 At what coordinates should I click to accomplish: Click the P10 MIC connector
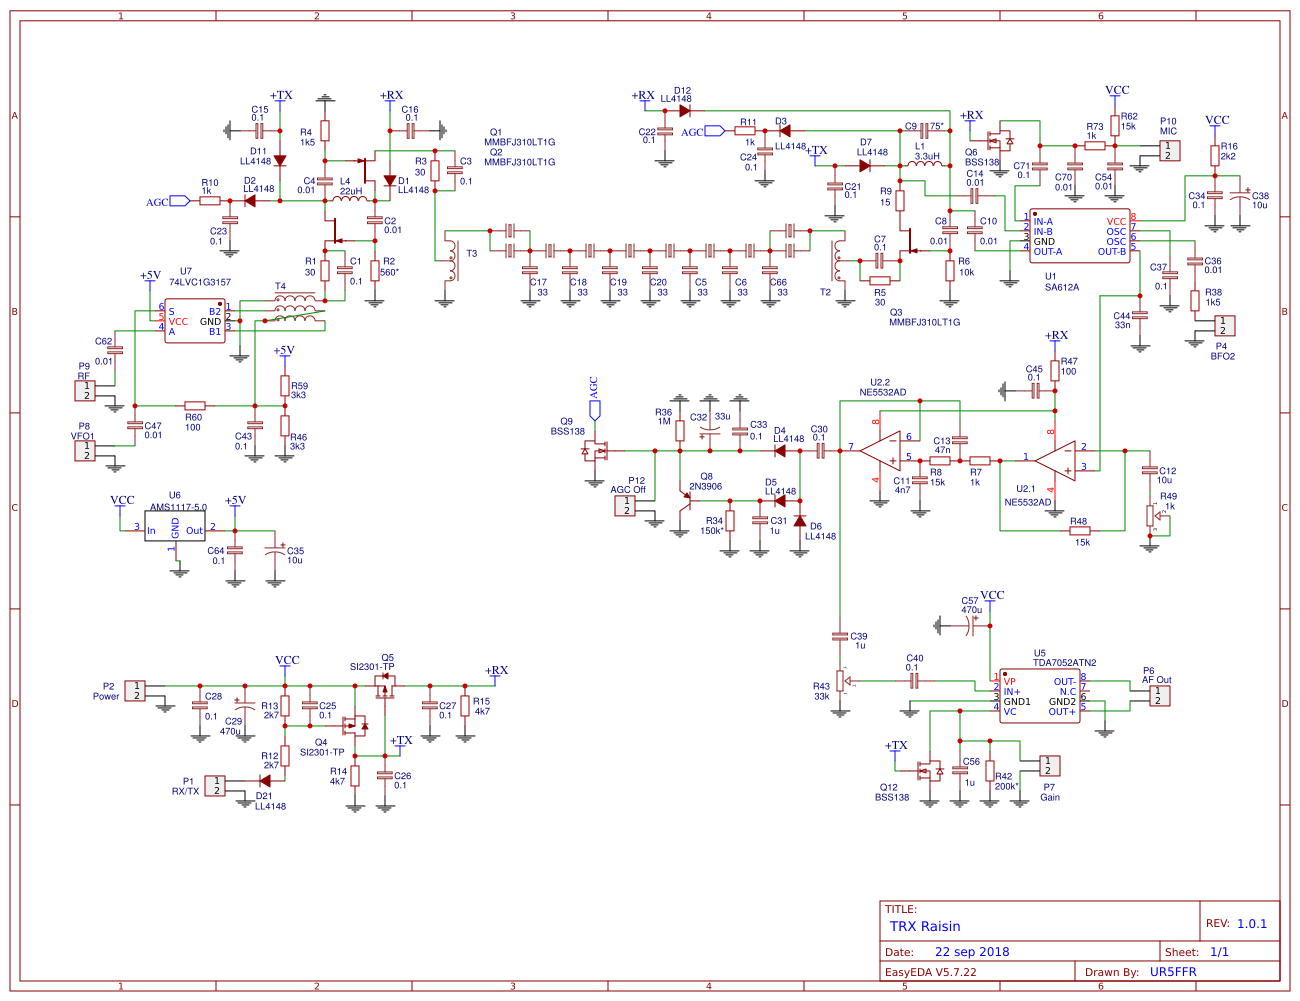(x=1168, y=150)
